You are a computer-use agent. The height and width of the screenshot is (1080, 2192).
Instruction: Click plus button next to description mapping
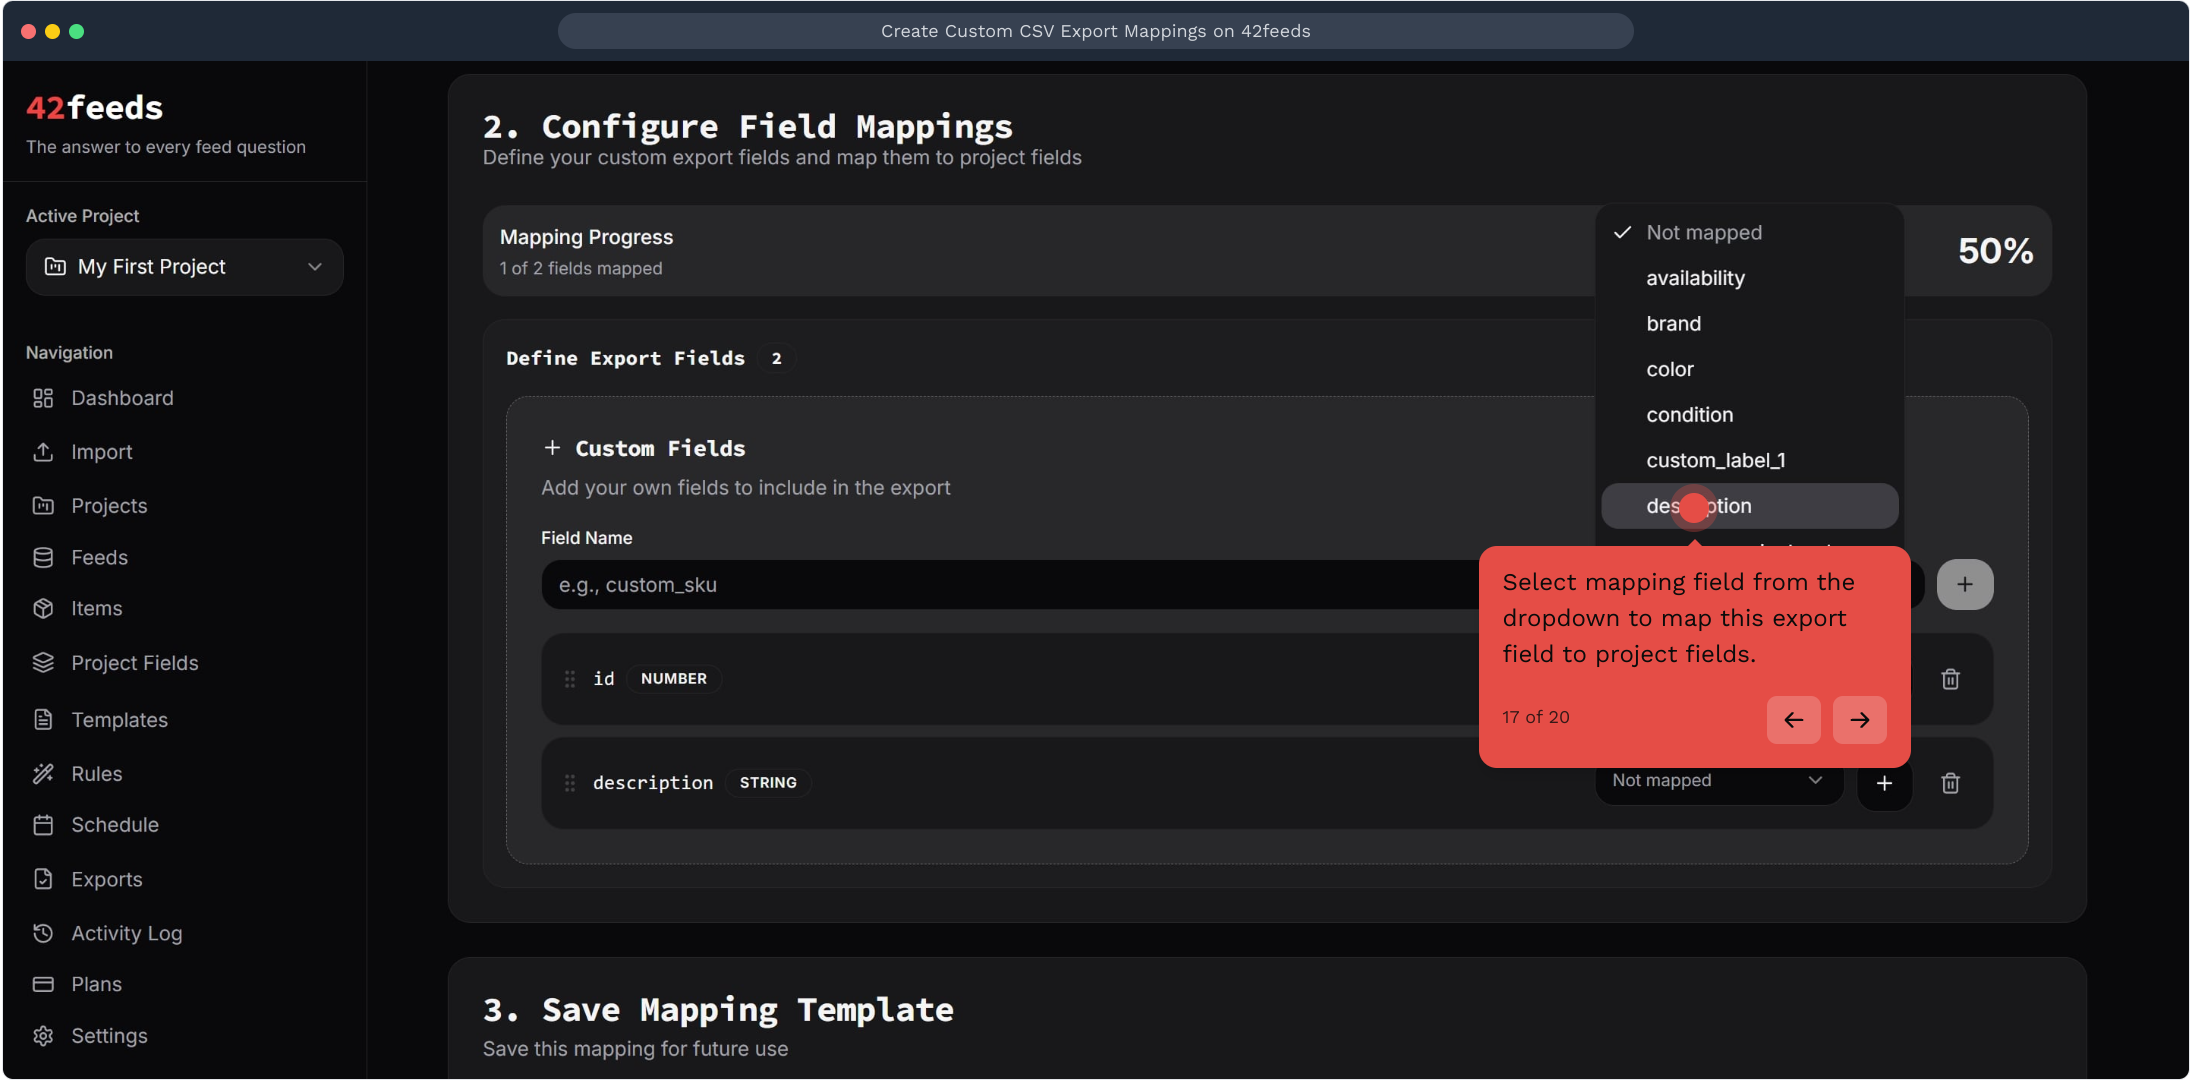[x=1884, y=783]
